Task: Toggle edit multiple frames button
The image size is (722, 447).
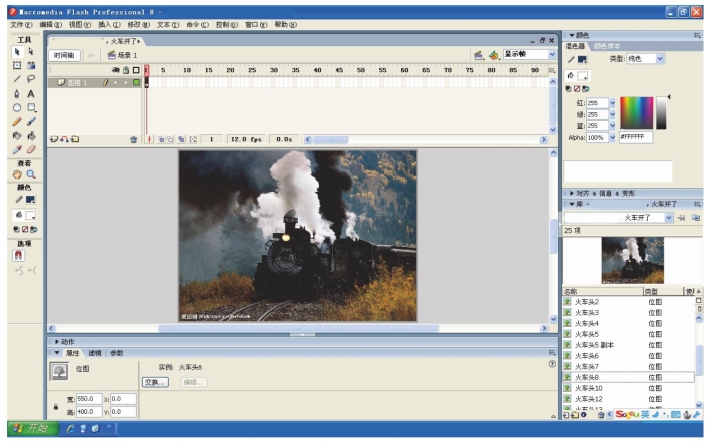Action: pos(181,139)
